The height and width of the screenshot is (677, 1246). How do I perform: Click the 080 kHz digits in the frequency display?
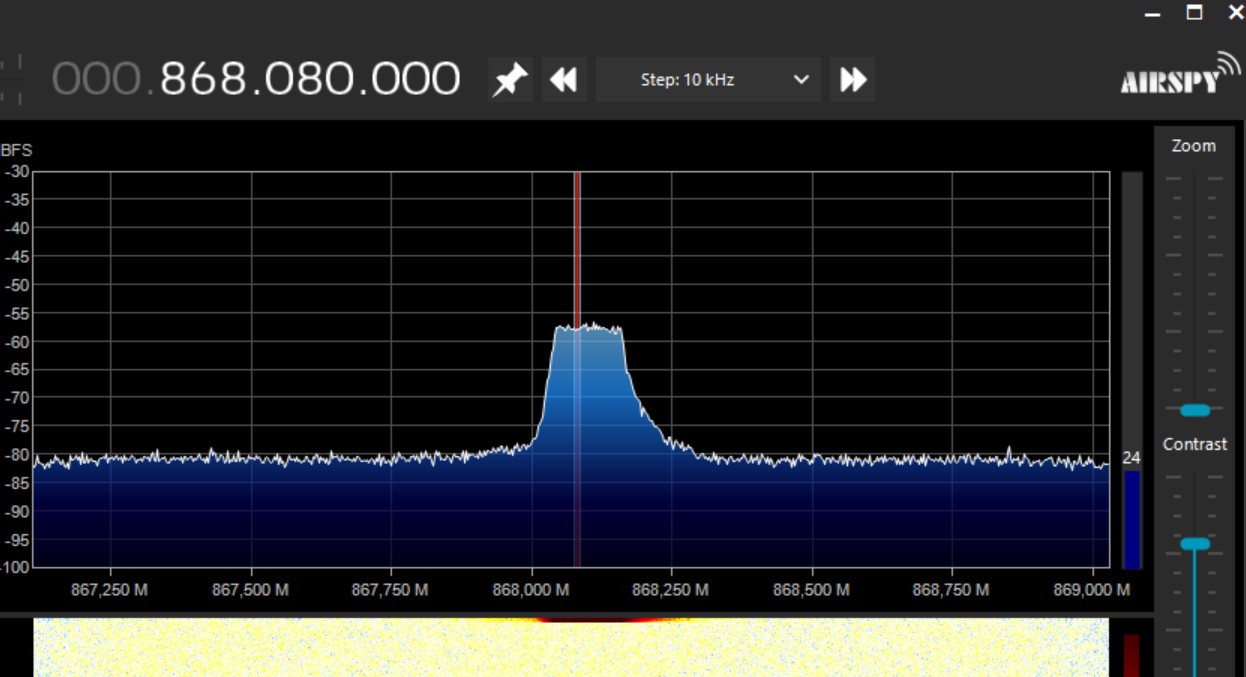(x=307, y=79)
